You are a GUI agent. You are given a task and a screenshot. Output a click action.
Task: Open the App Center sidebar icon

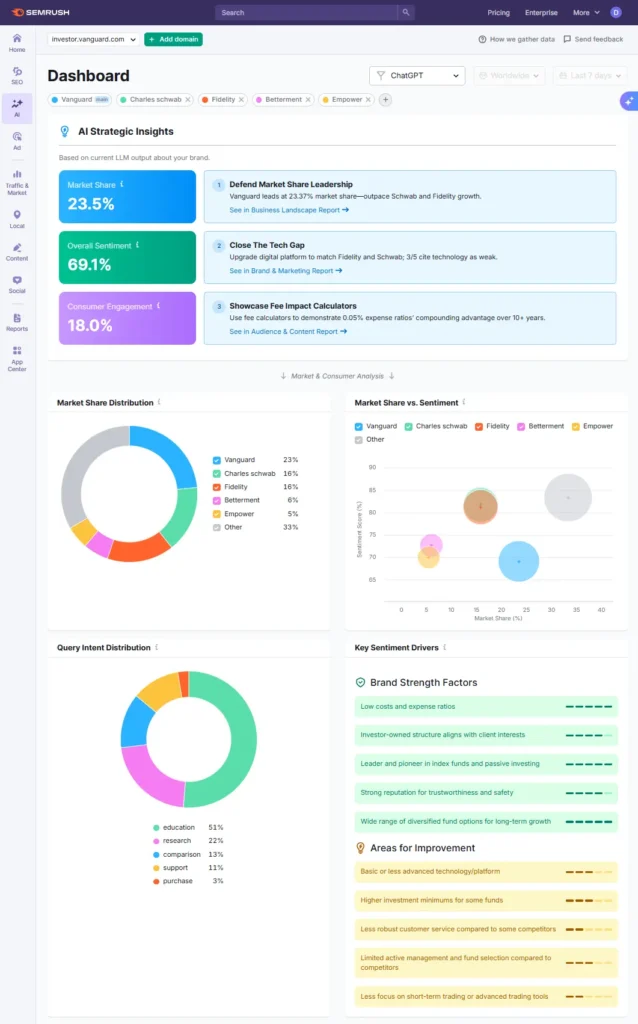17,359
